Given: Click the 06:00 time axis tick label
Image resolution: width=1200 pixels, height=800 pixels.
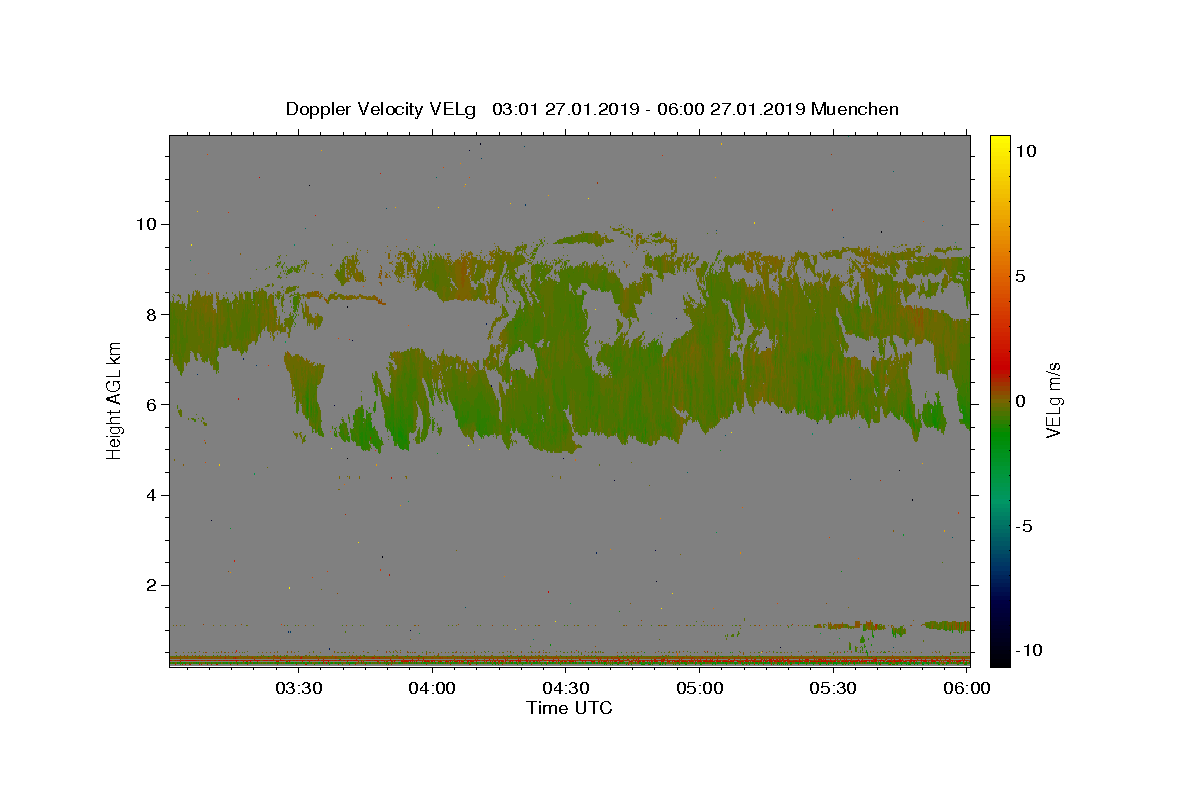Looking at the screenshot, I should point(967,688).
